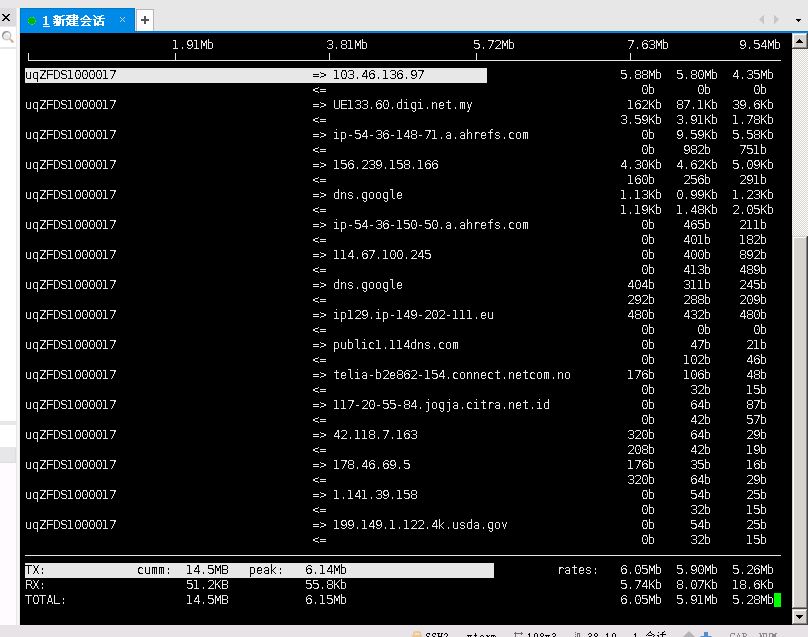Screen dimensions: 808x637
Task: Click the up arrow icon in status bar
Action: 686,633
